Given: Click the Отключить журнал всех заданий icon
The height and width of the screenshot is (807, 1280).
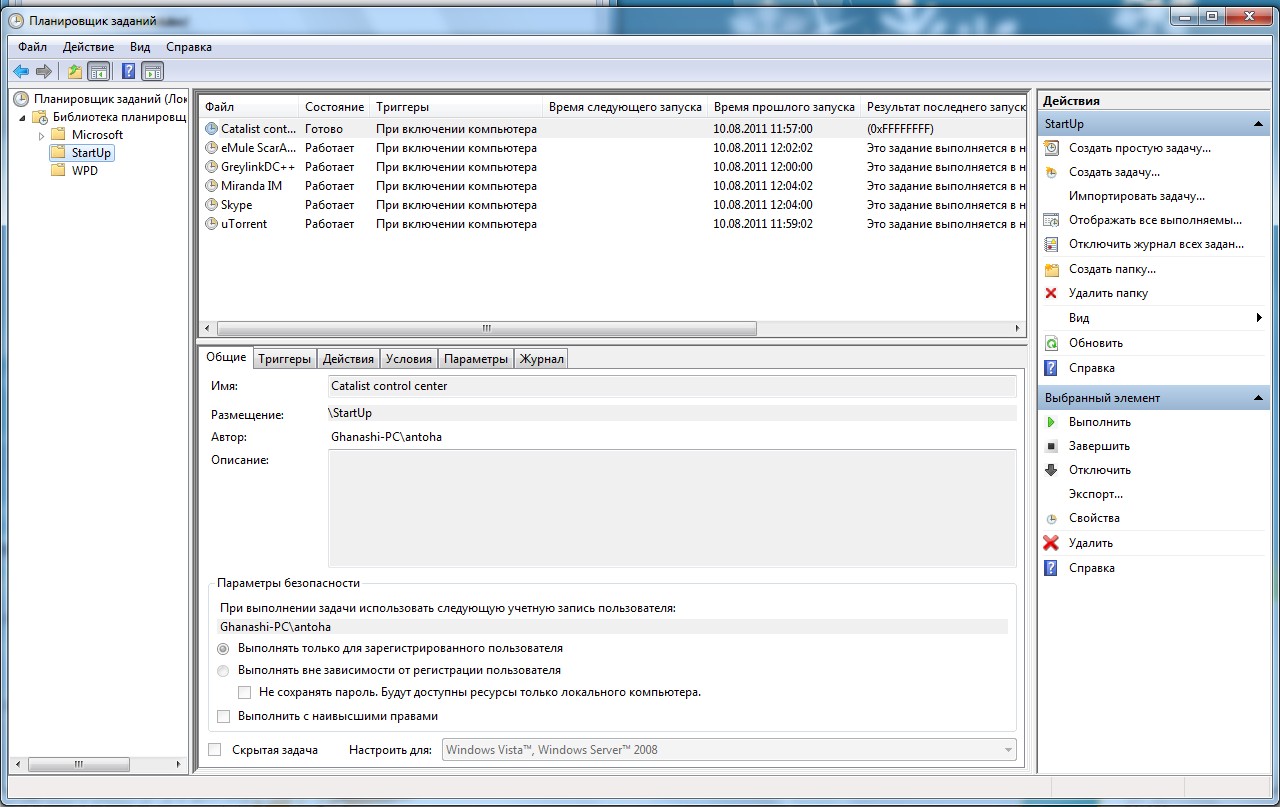Looking at the screenshot, I should (x=1051, y=244).
